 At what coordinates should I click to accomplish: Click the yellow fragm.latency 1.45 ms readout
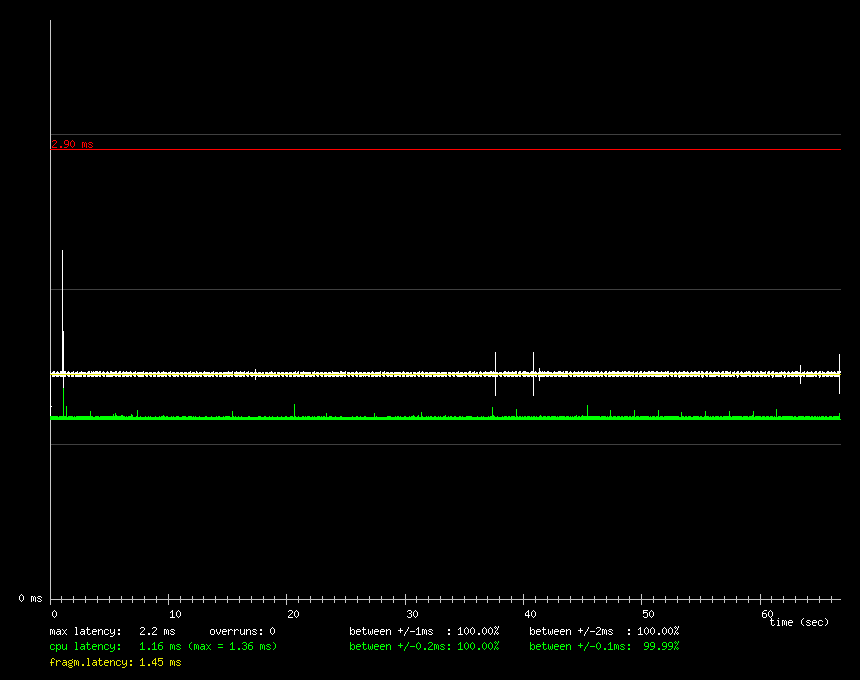[115, 662]
